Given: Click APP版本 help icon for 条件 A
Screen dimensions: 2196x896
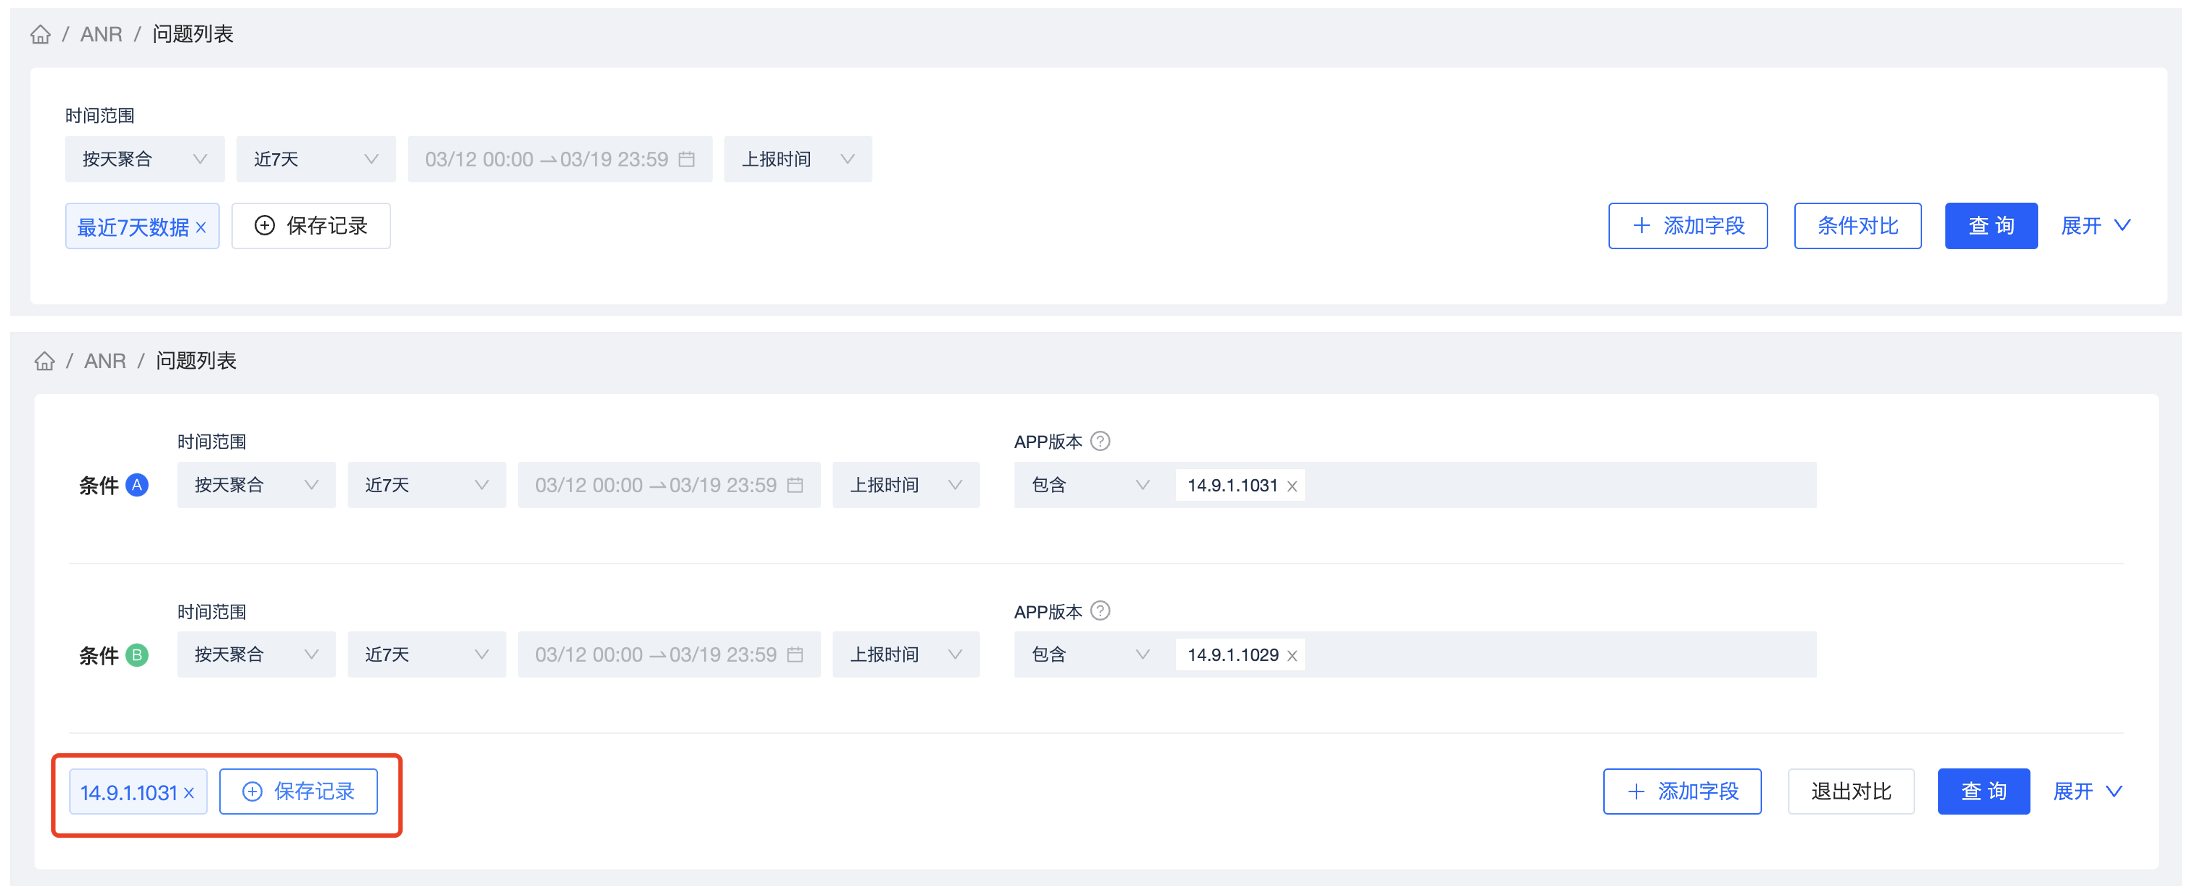Looking at the screenshot, I should [1100, 441].
